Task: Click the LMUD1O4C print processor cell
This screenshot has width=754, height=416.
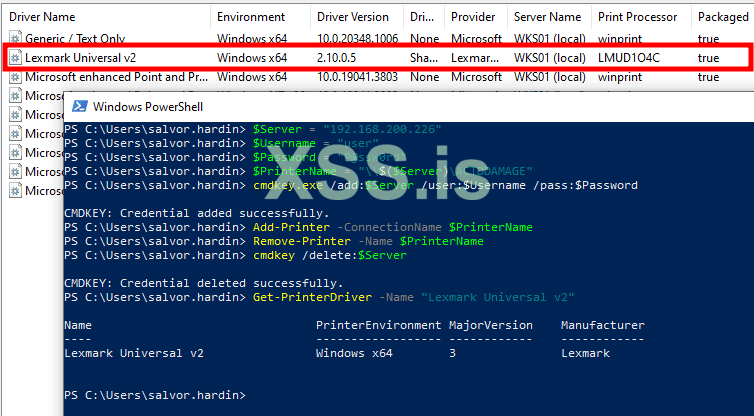Action: [x=629, y=58]
